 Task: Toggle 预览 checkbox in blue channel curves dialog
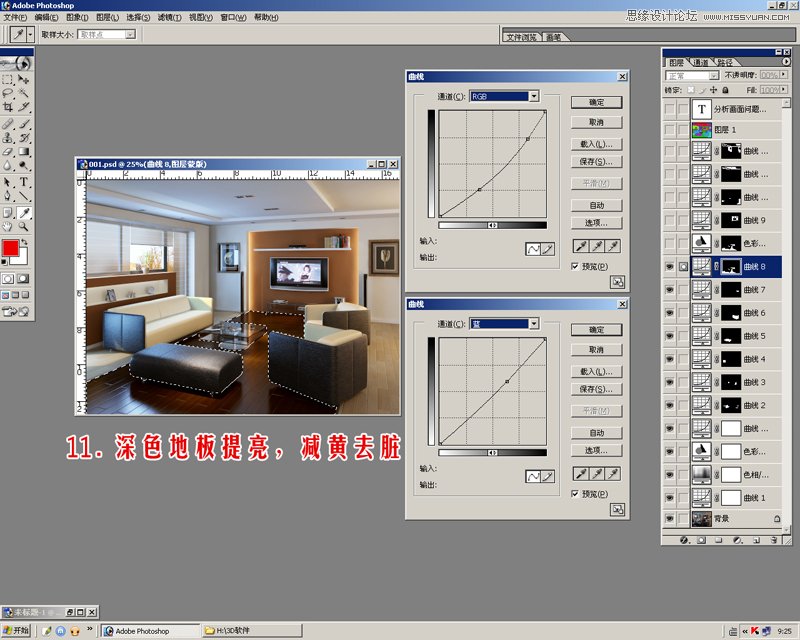tap(575, 494)
